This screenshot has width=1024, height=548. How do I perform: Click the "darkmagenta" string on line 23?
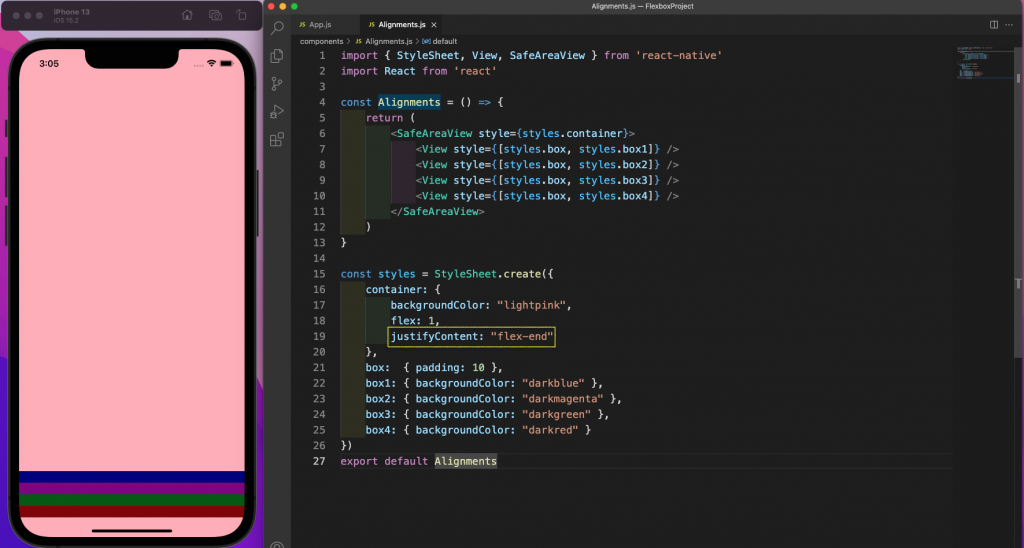click(x=562, y=399)
